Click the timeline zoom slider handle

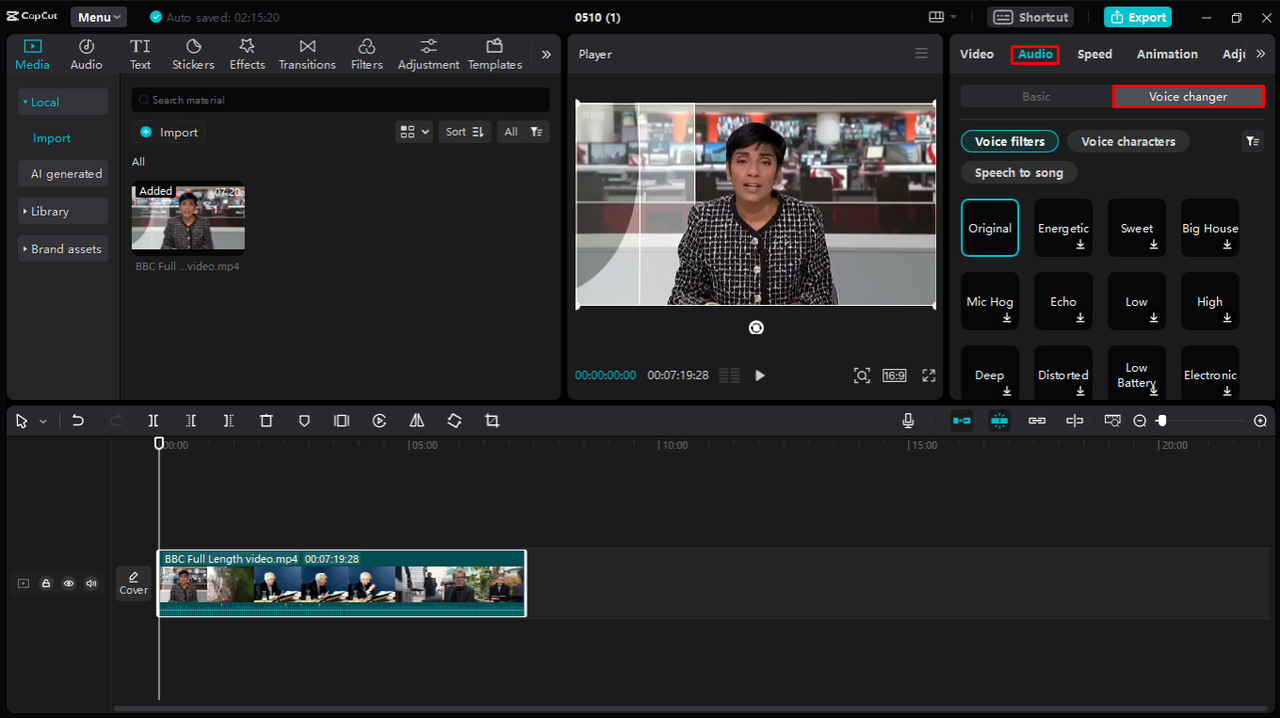coord(1161,421)
